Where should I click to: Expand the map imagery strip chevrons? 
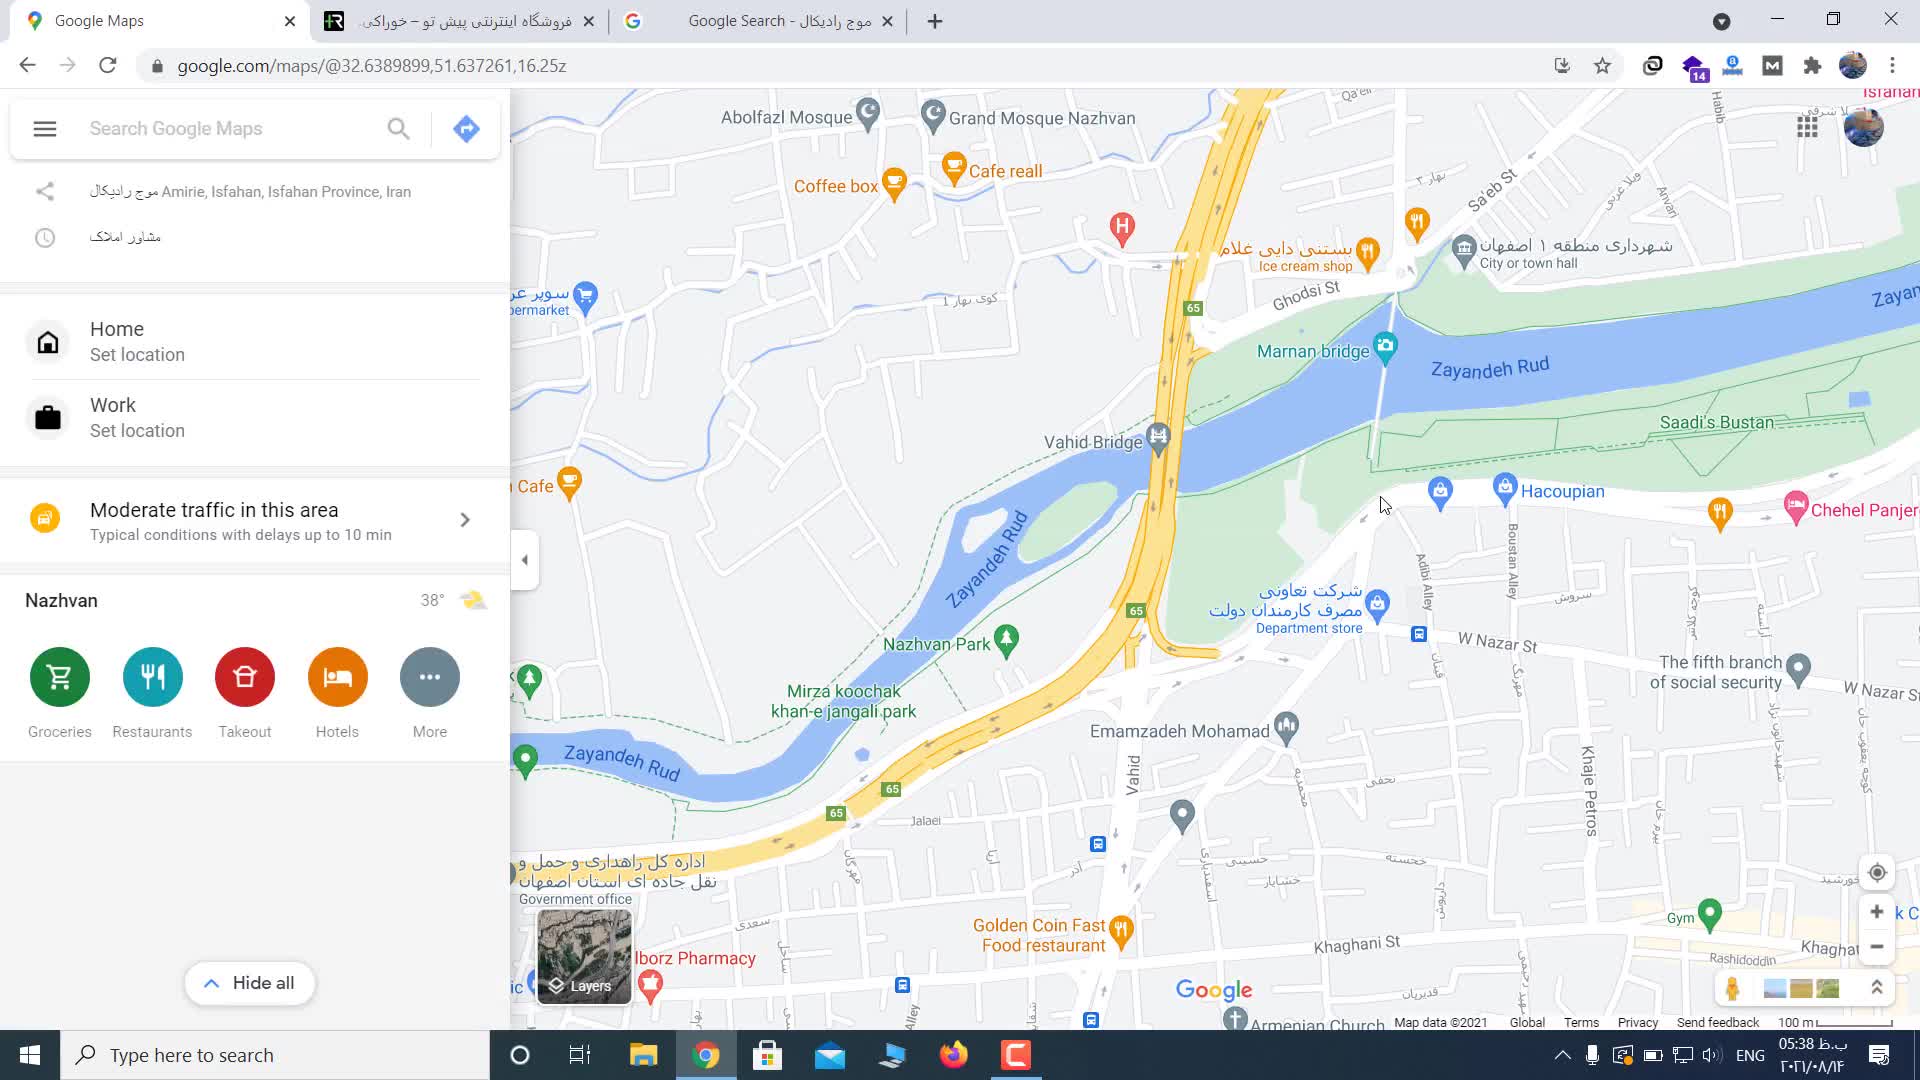tap(1877, 988)
